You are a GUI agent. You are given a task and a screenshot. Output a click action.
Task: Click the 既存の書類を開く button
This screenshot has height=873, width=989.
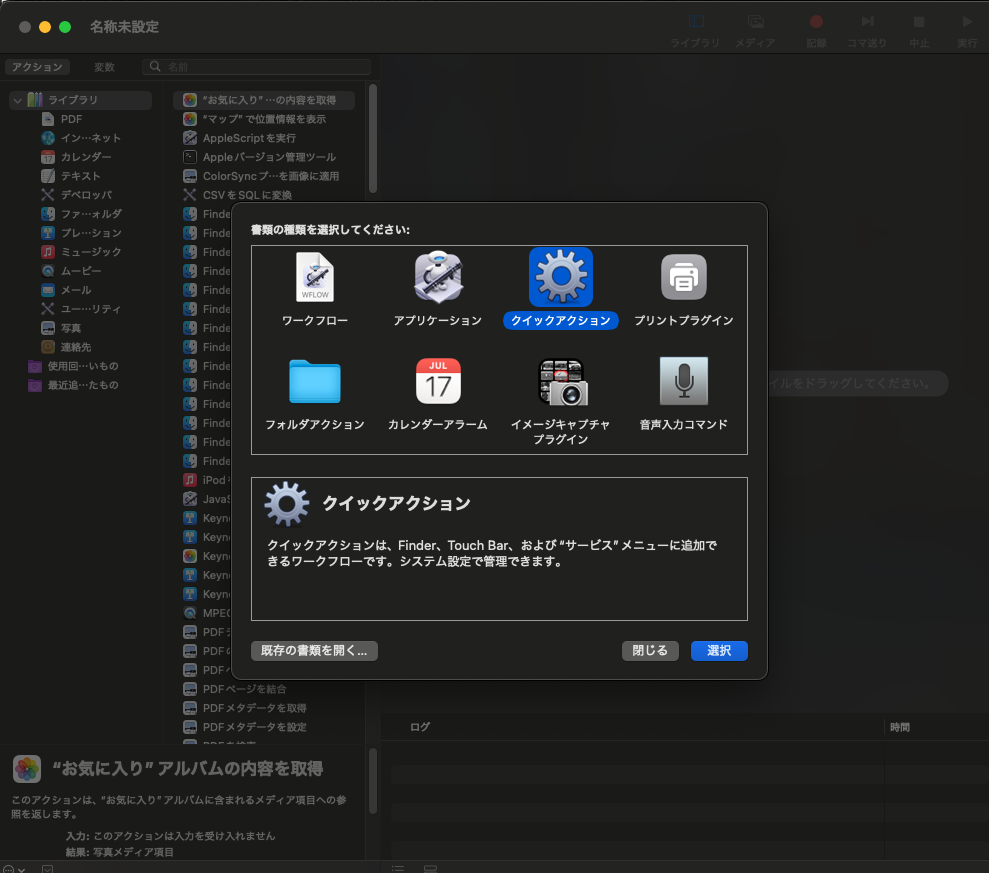tap(315, 651)
